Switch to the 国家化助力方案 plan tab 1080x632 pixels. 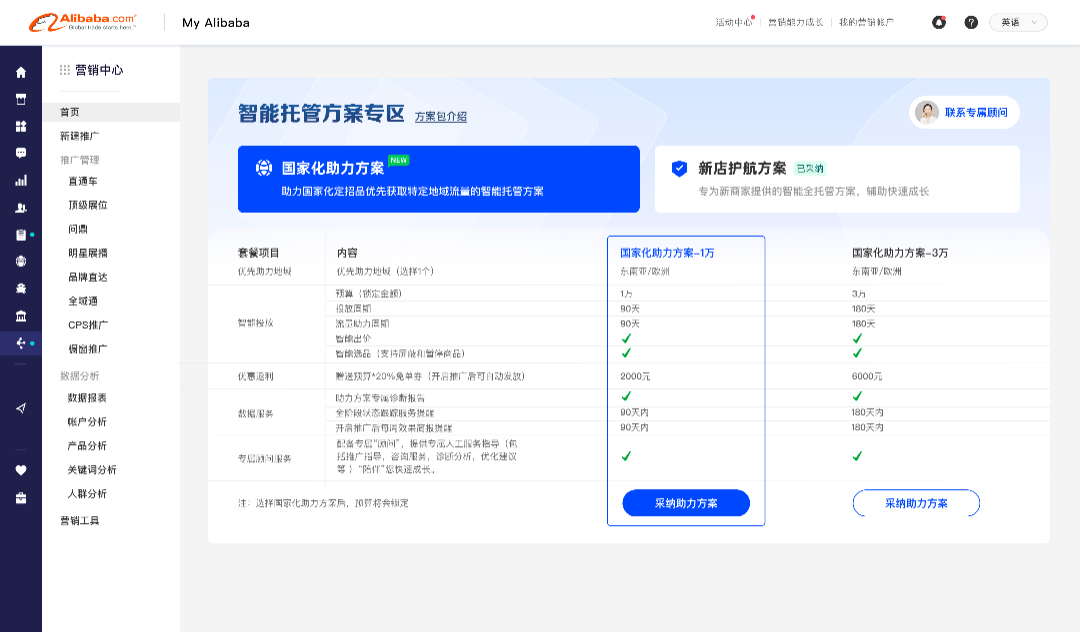pos(439,179)
